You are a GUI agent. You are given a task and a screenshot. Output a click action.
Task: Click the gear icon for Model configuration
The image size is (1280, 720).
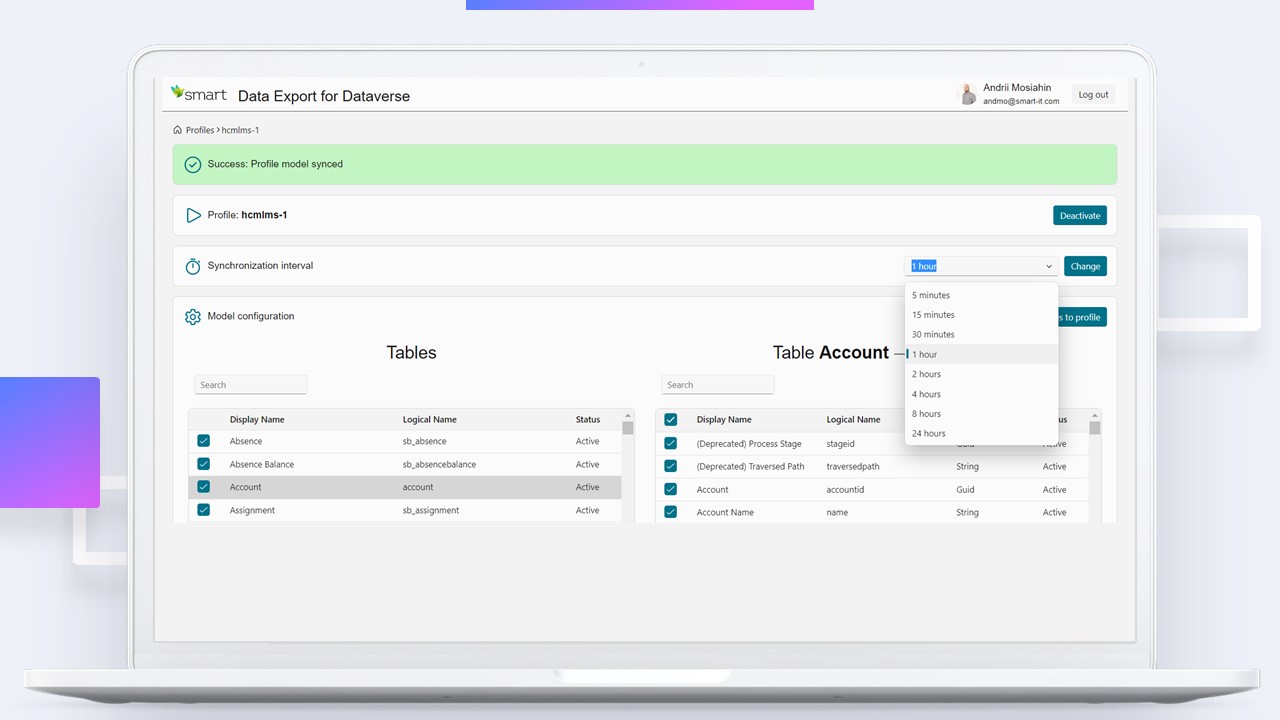click(x=192, y=316)
